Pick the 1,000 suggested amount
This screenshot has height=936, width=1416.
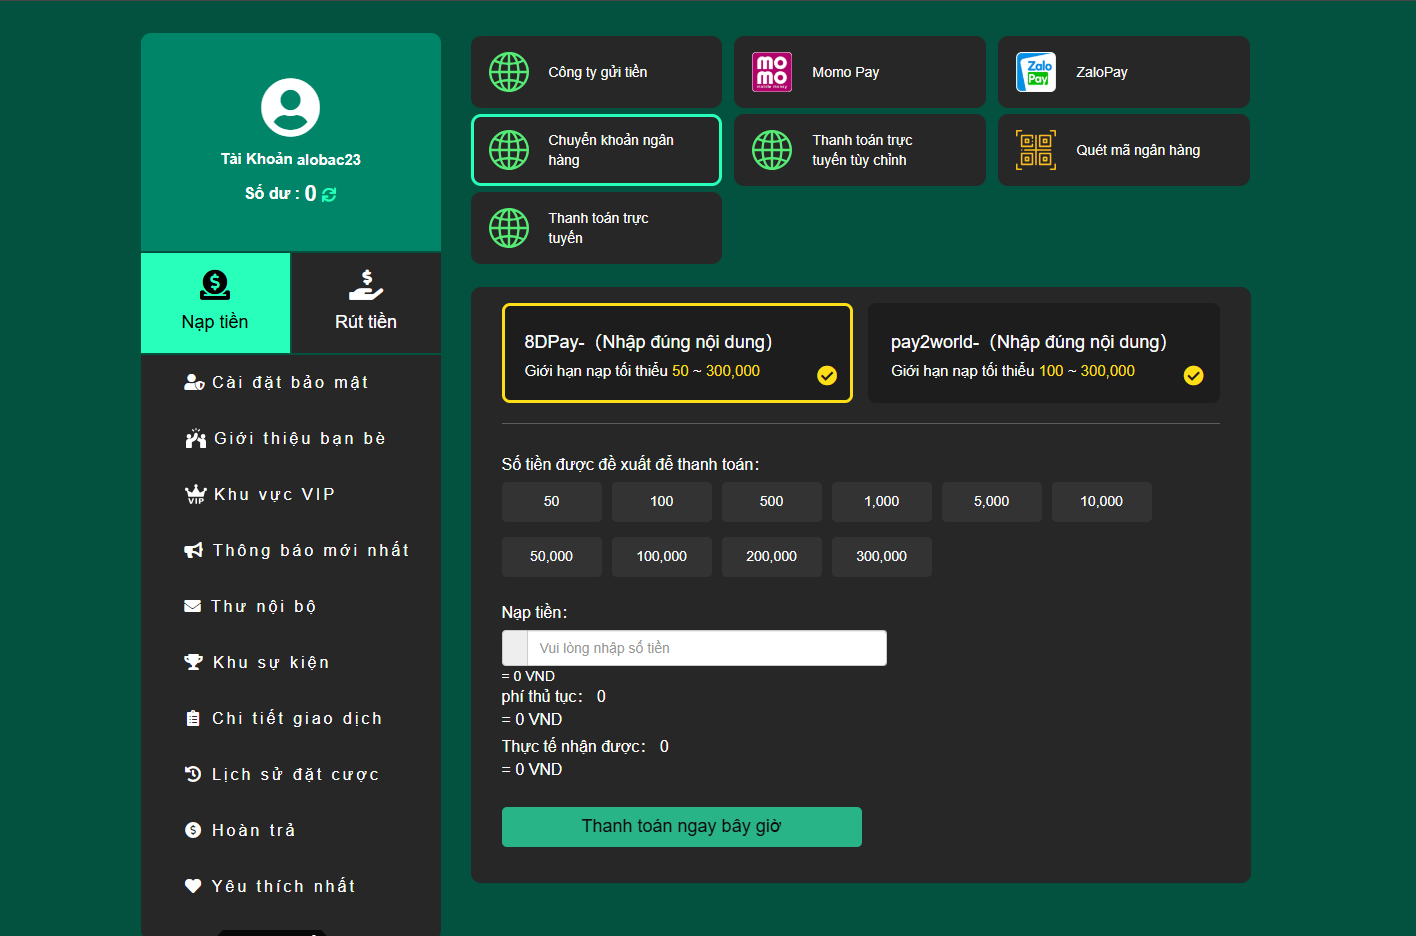(x=881, y=502)
